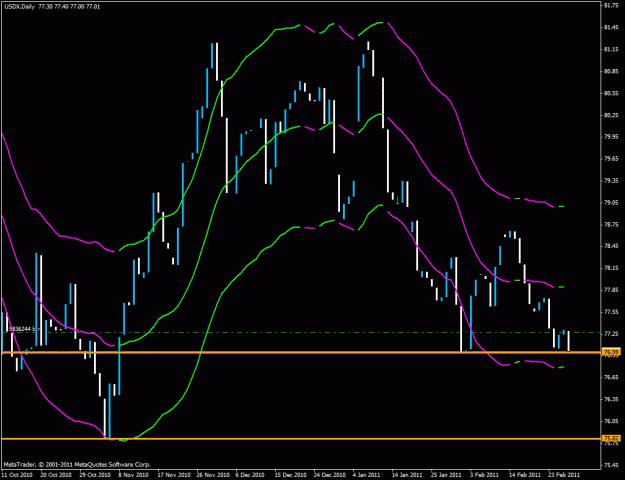This screenshot has width=625, height=480.
Task: Click the 81.45 price axis label
Action: point(611,28)
